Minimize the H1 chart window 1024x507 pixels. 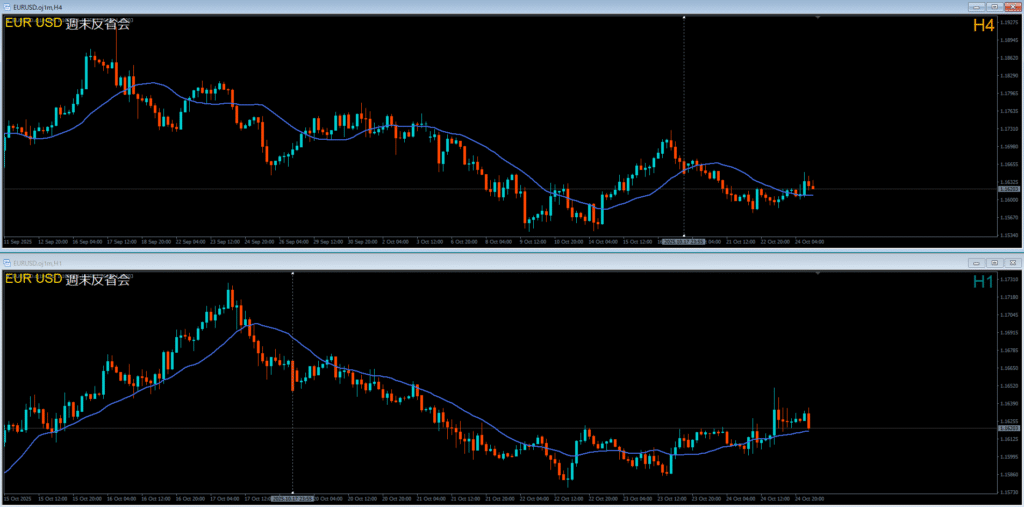pos(978,262)
